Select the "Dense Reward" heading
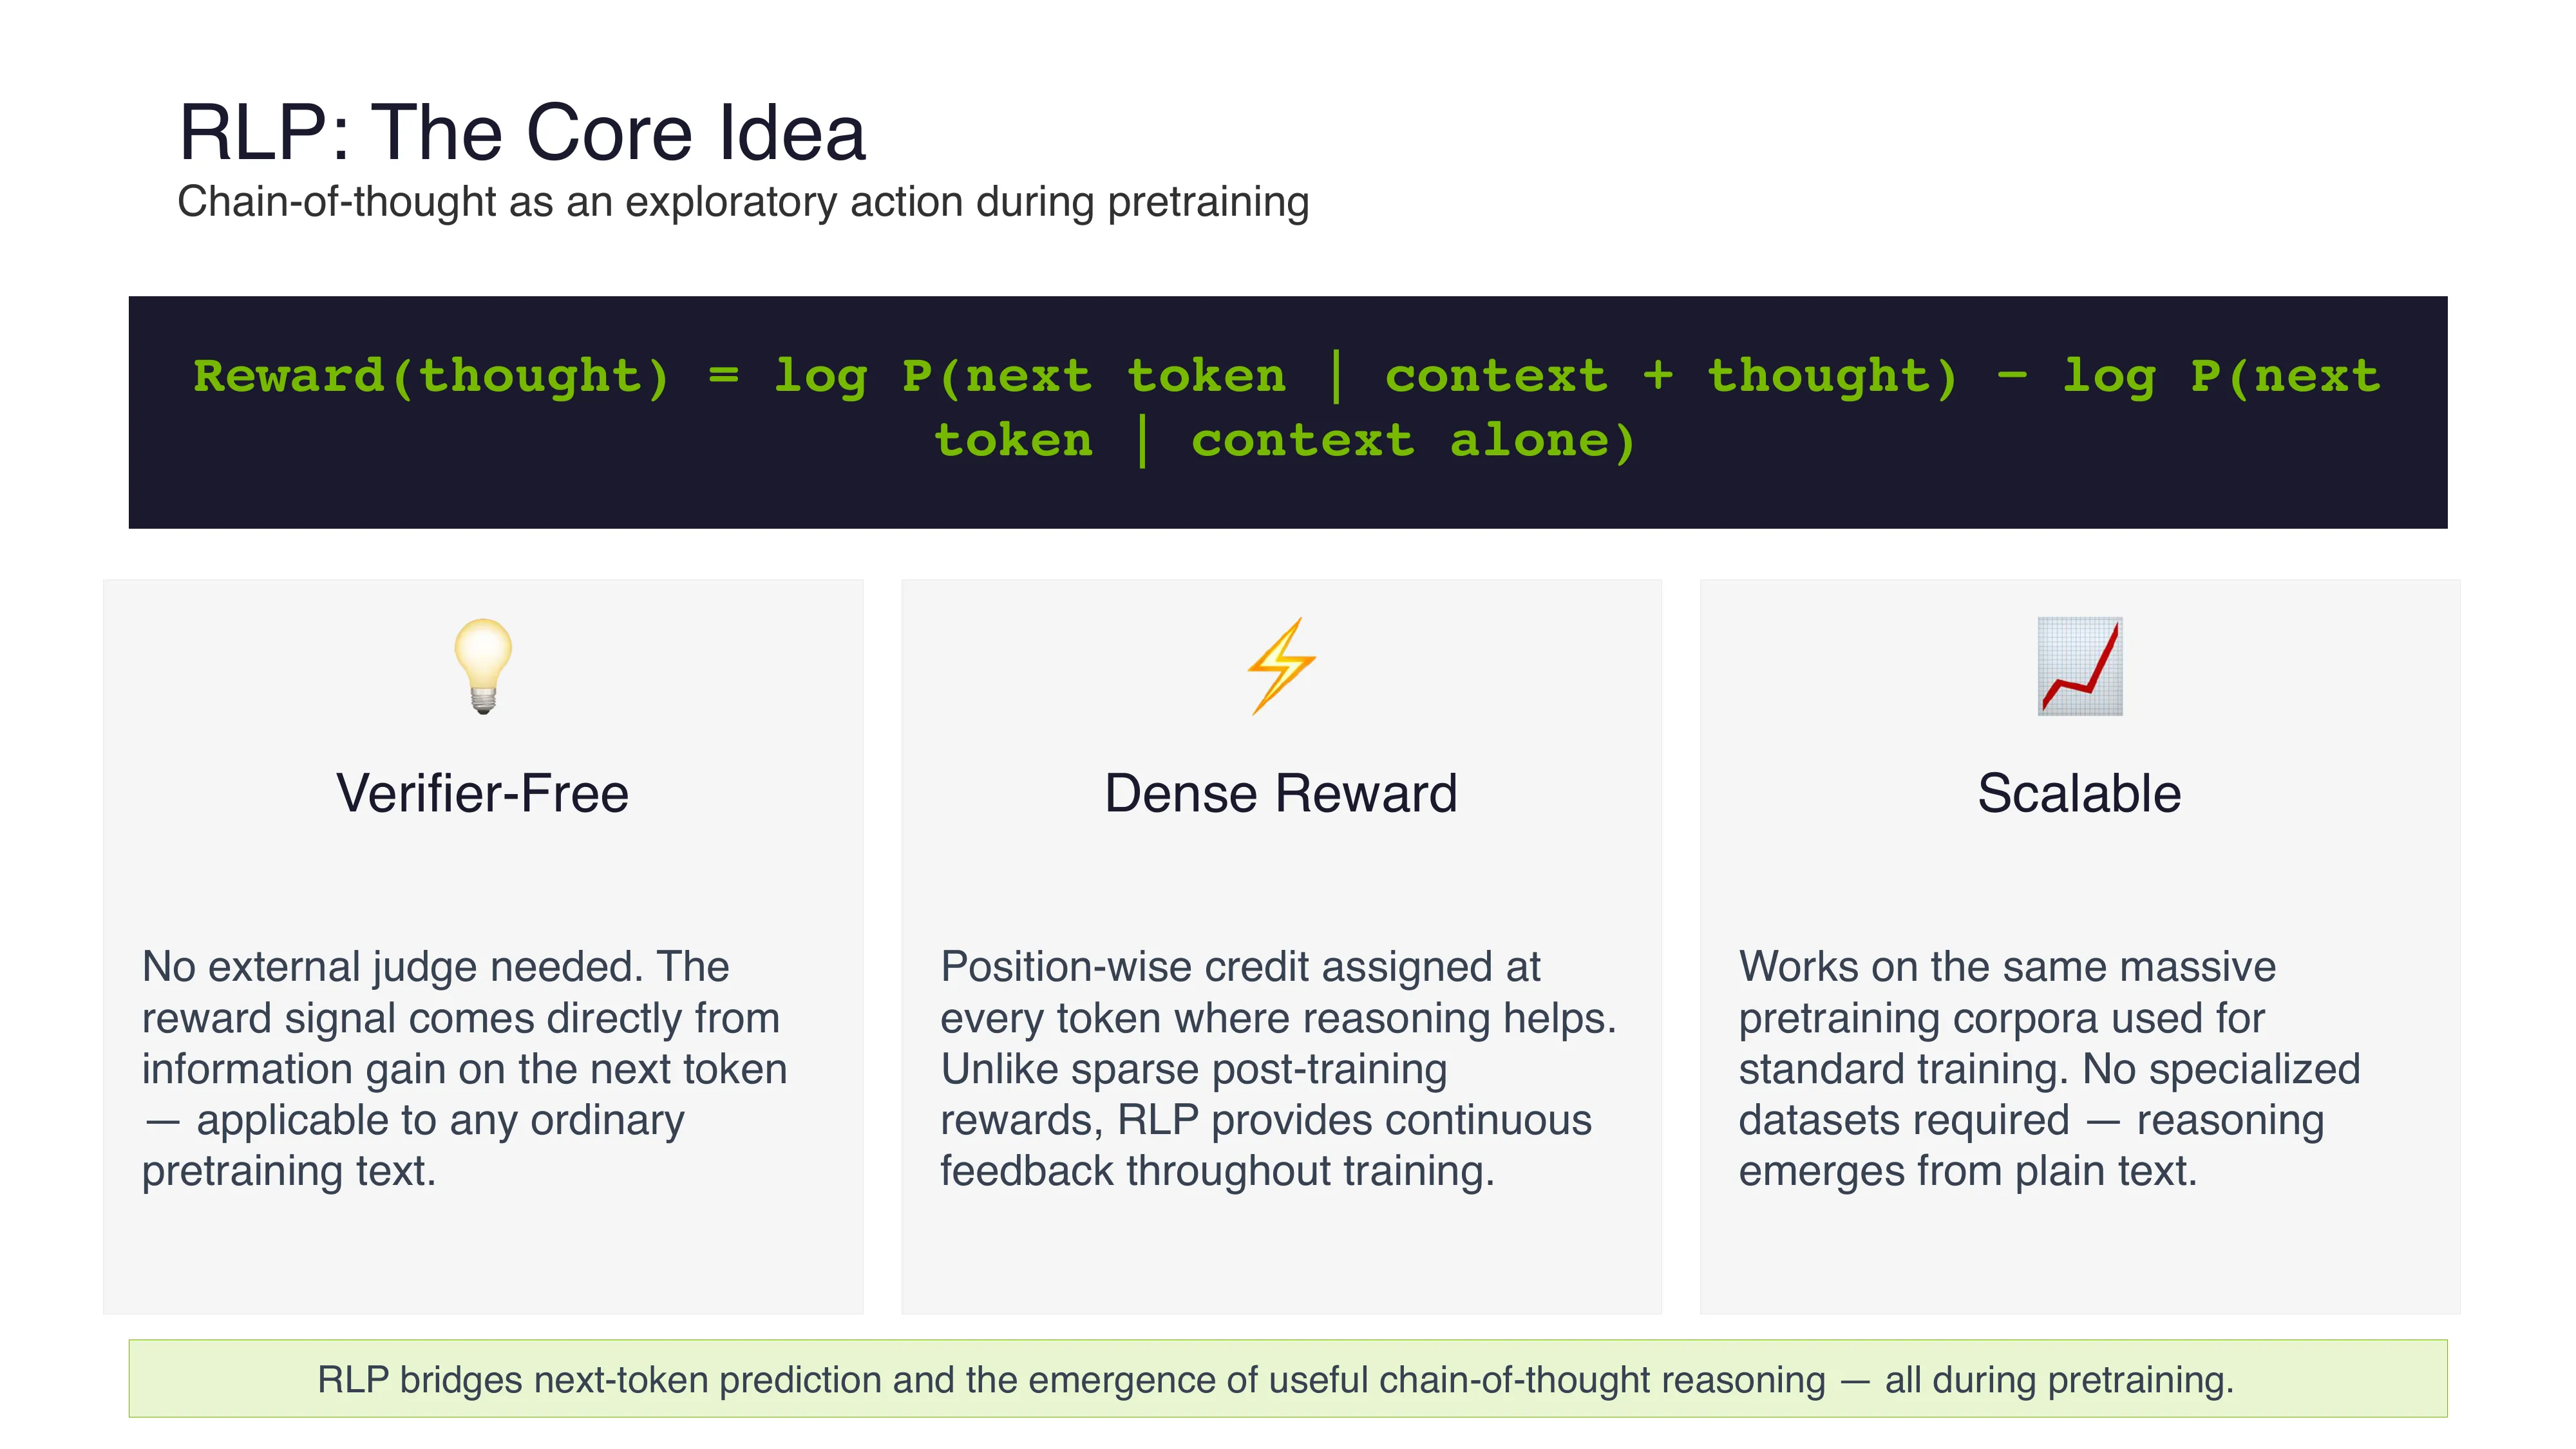Viewport: 2576px width, 1449px height. [x=1281, y=794]
